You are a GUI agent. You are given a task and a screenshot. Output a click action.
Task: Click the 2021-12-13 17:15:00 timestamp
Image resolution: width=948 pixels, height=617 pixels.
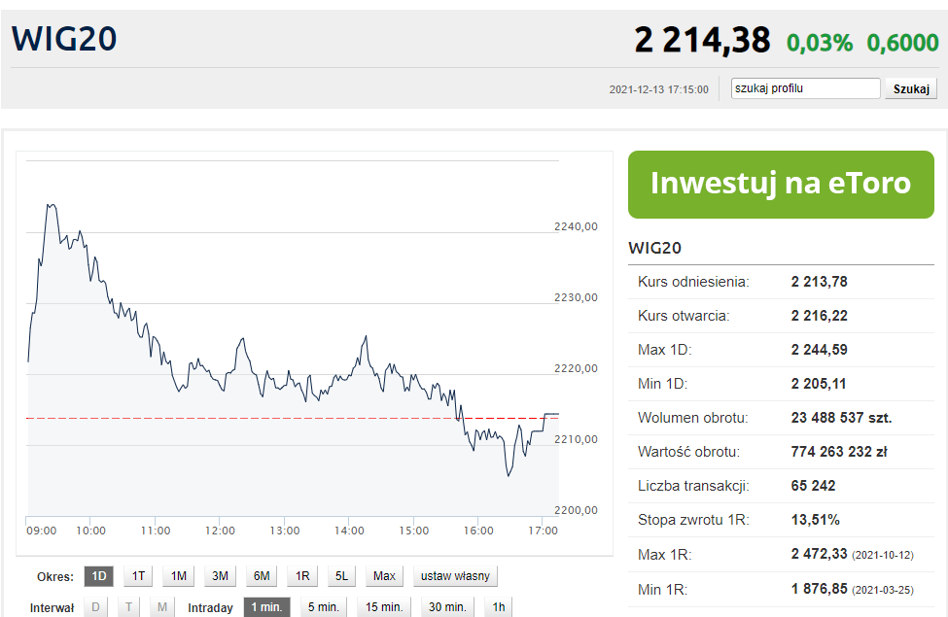tap(658, 89)
